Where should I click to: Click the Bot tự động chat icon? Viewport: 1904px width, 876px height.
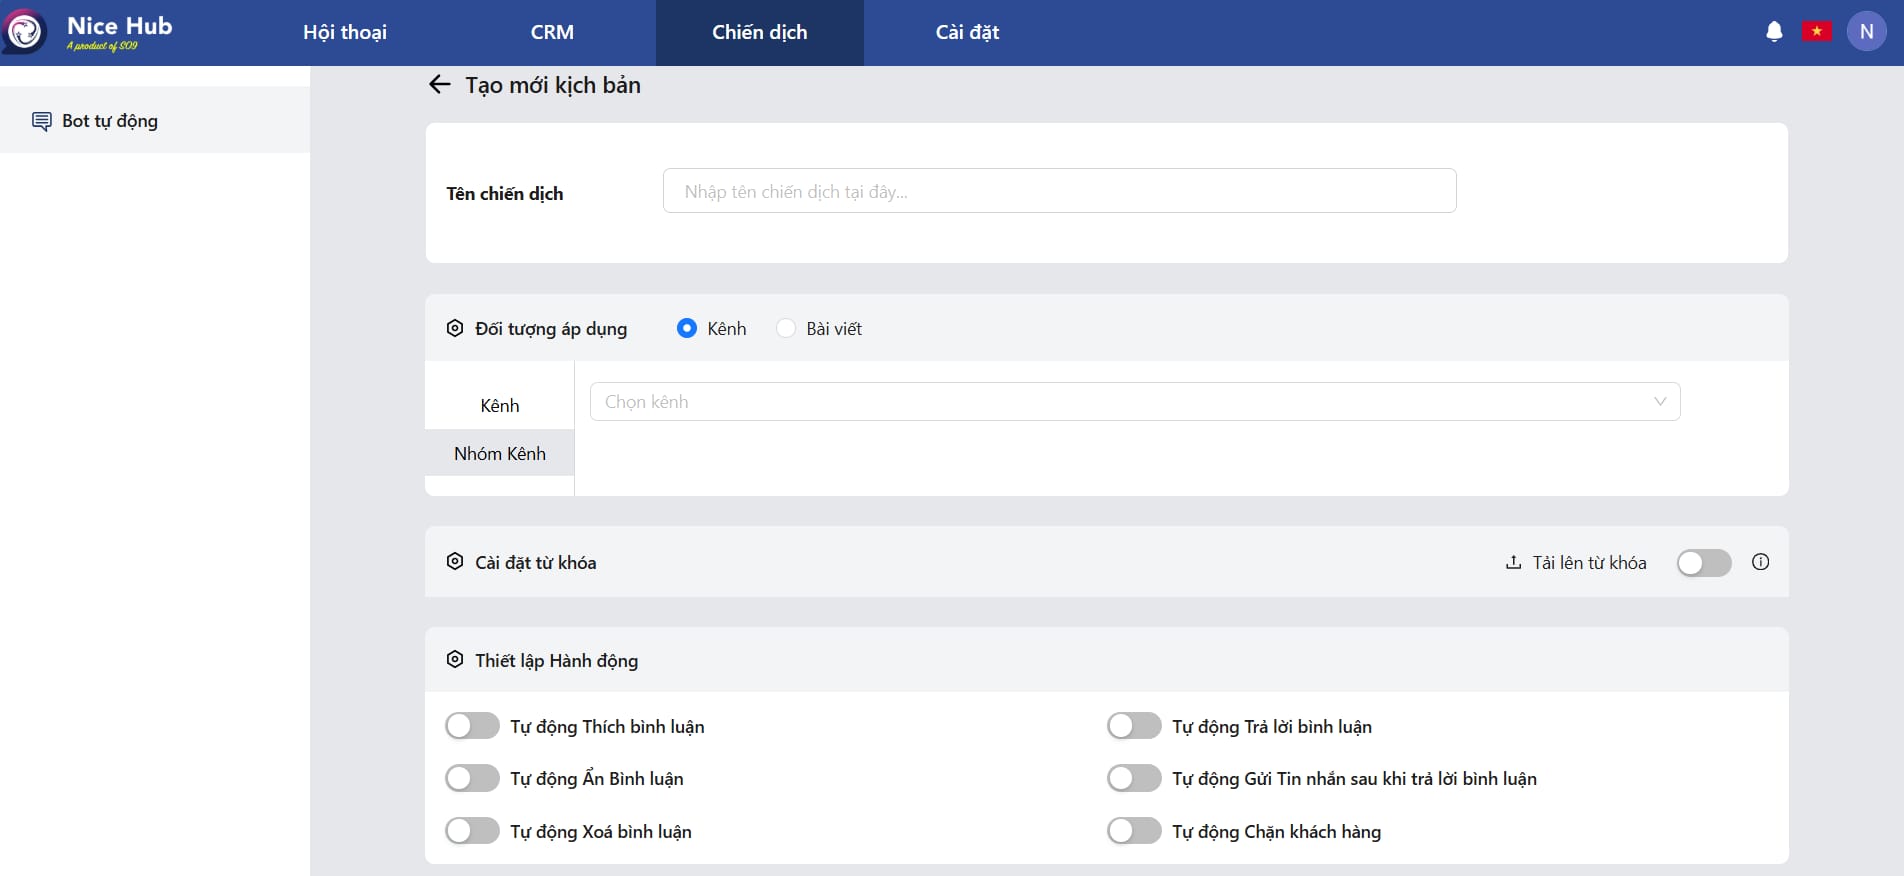tap(42, 121)
